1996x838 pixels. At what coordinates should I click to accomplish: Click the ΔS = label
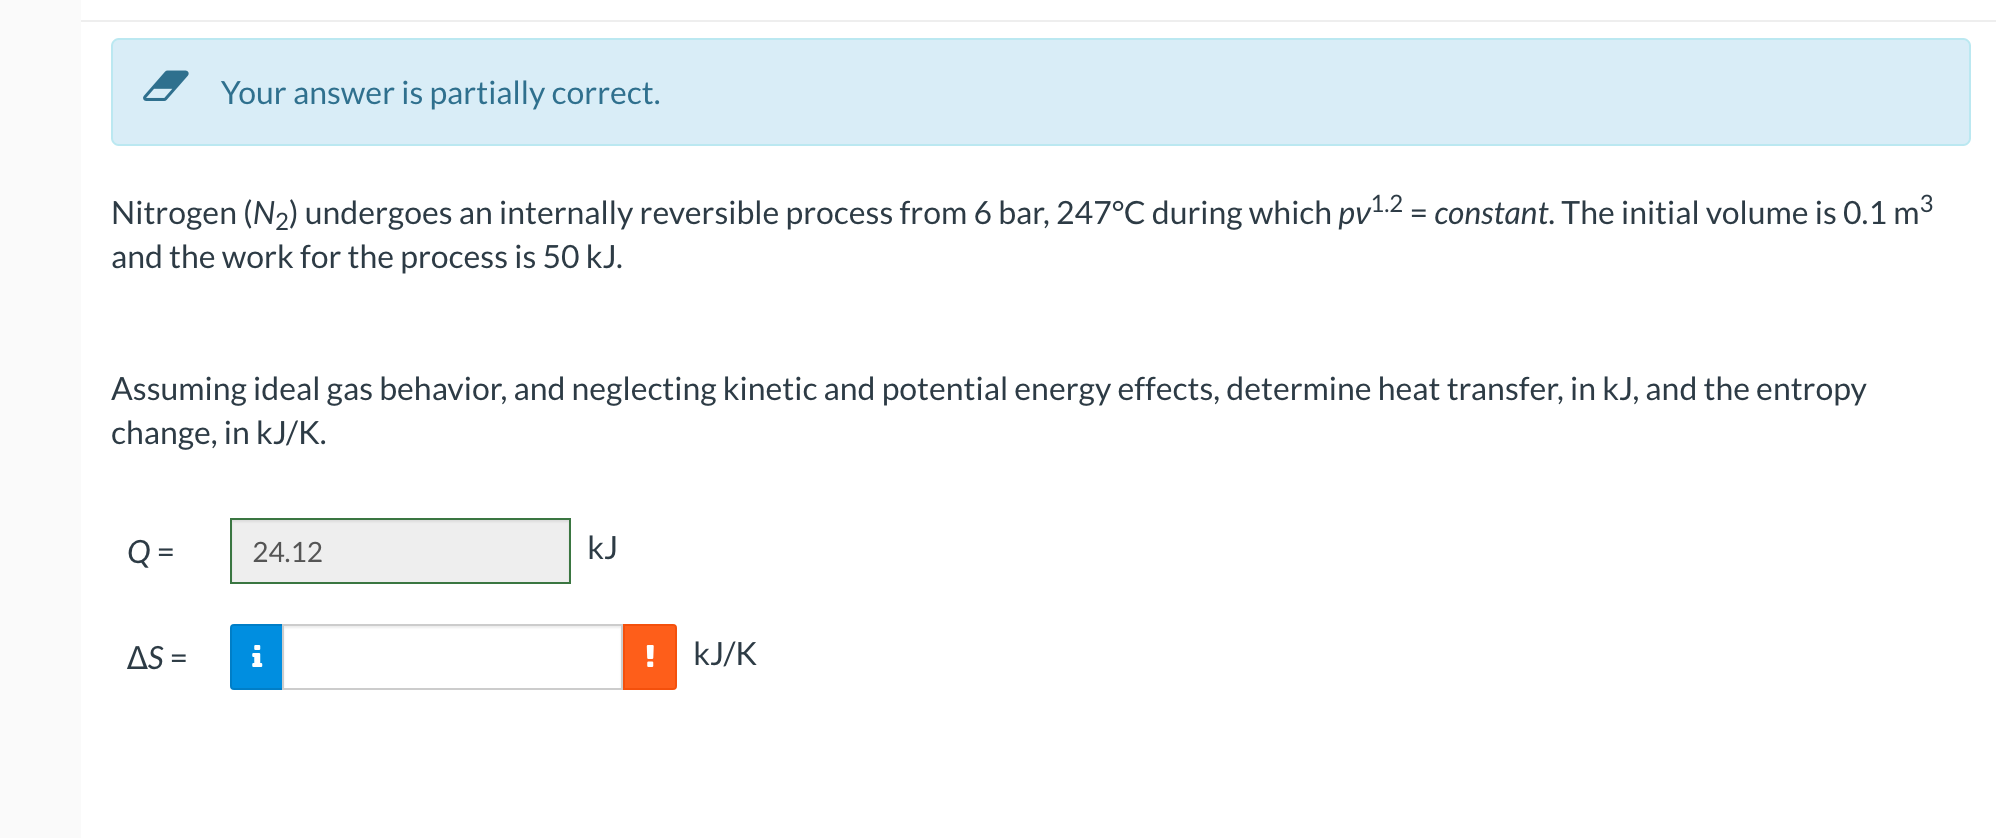(158, 657)
